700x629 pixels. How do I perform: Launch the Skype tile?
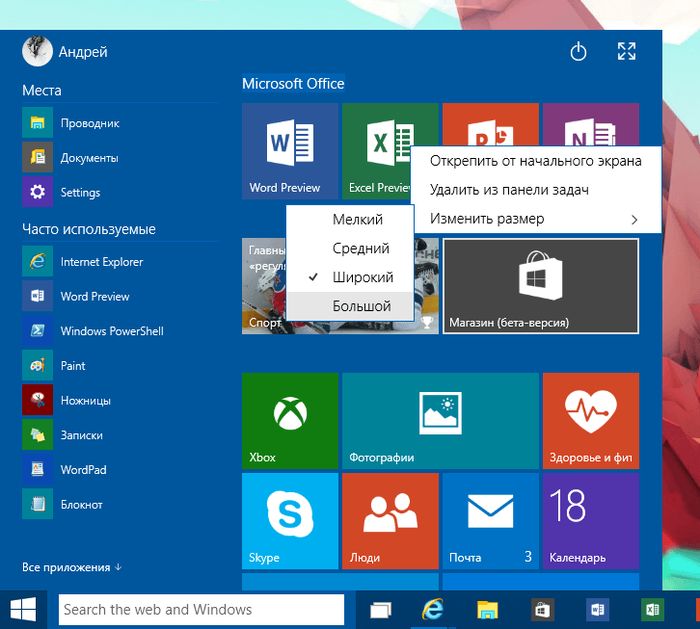[290, 521]
